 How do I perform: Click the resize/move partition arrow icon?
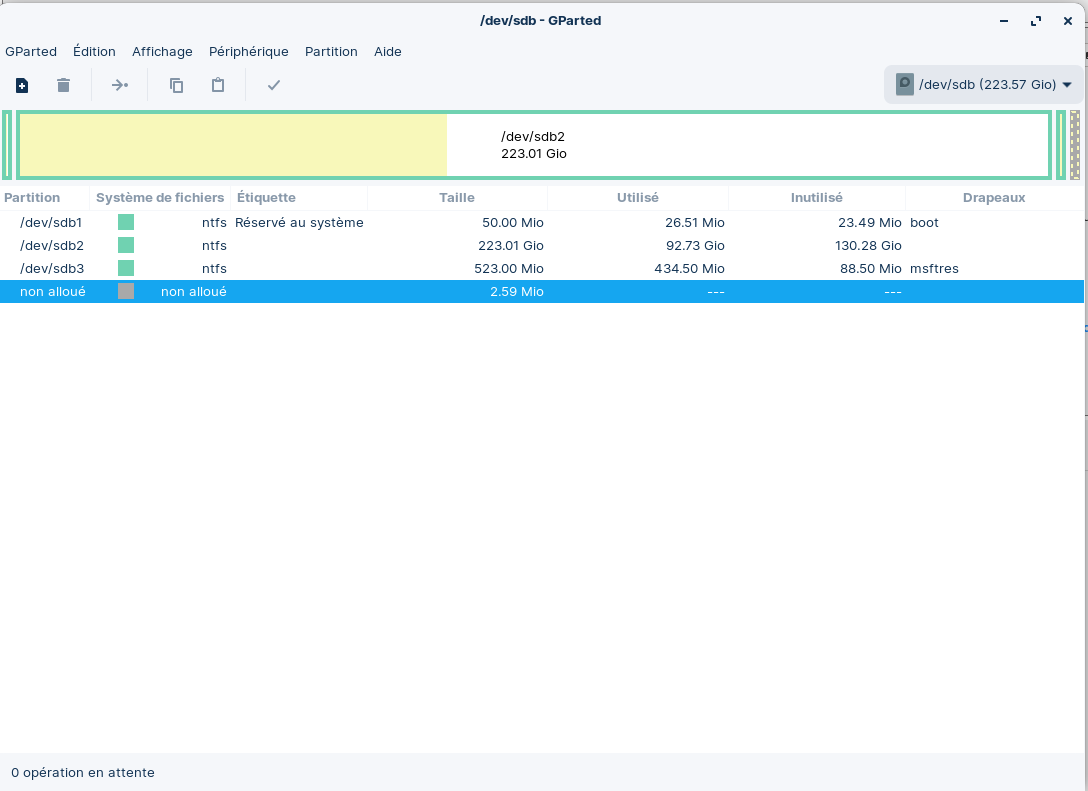pos(119,85)
